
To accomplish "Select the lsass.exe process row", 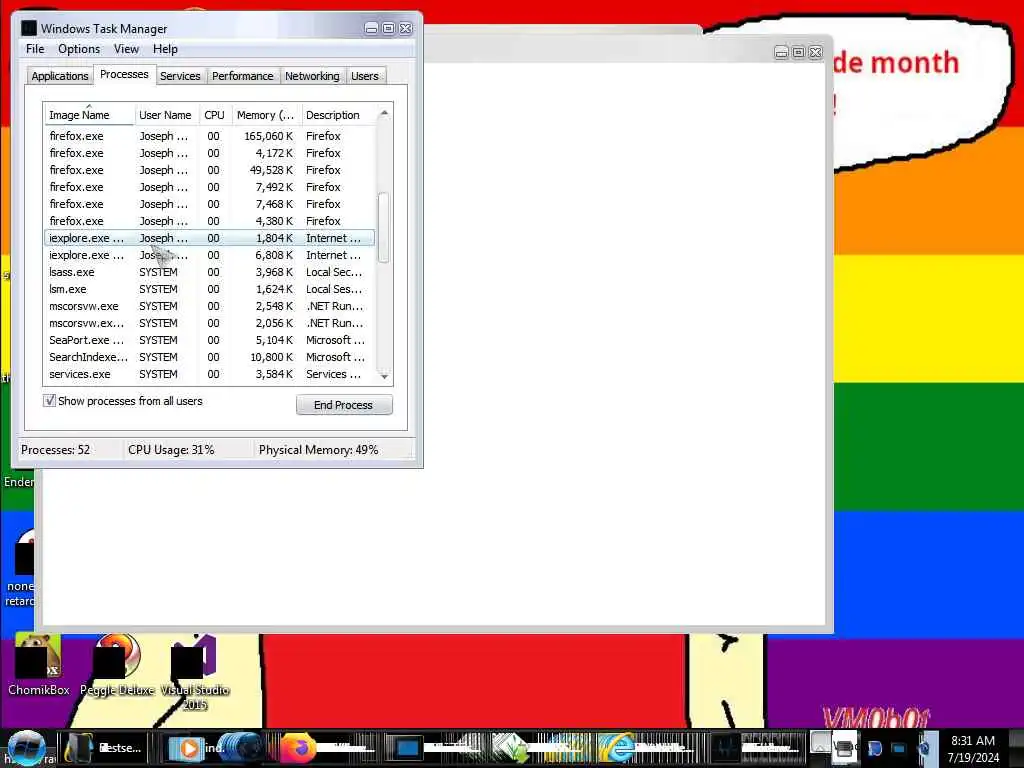I will (210, 272).
